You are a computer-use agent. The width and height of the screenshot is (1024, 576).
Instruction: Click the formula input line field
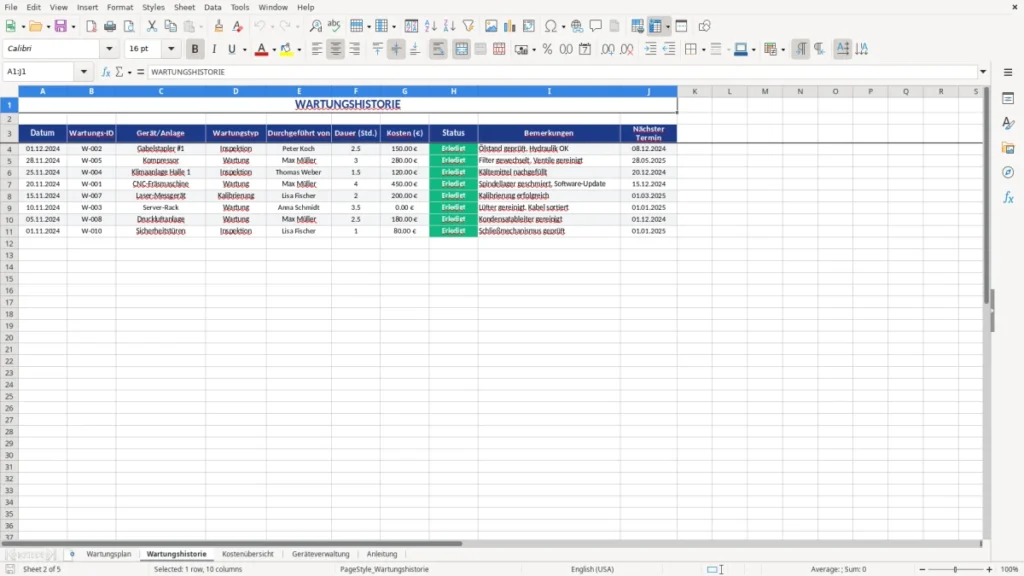562,72
